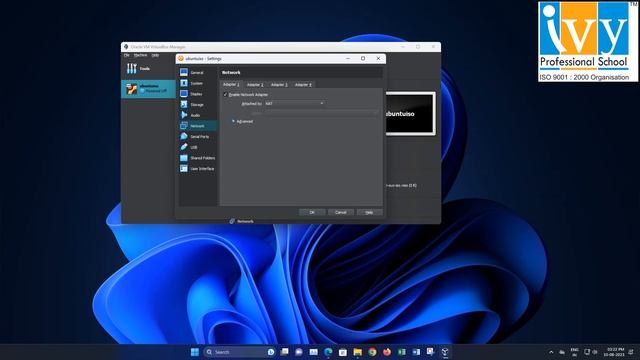This screenshot has height=360, width=640.
Task: Open the Shared Folders settings category
Action: click(198, 158)
